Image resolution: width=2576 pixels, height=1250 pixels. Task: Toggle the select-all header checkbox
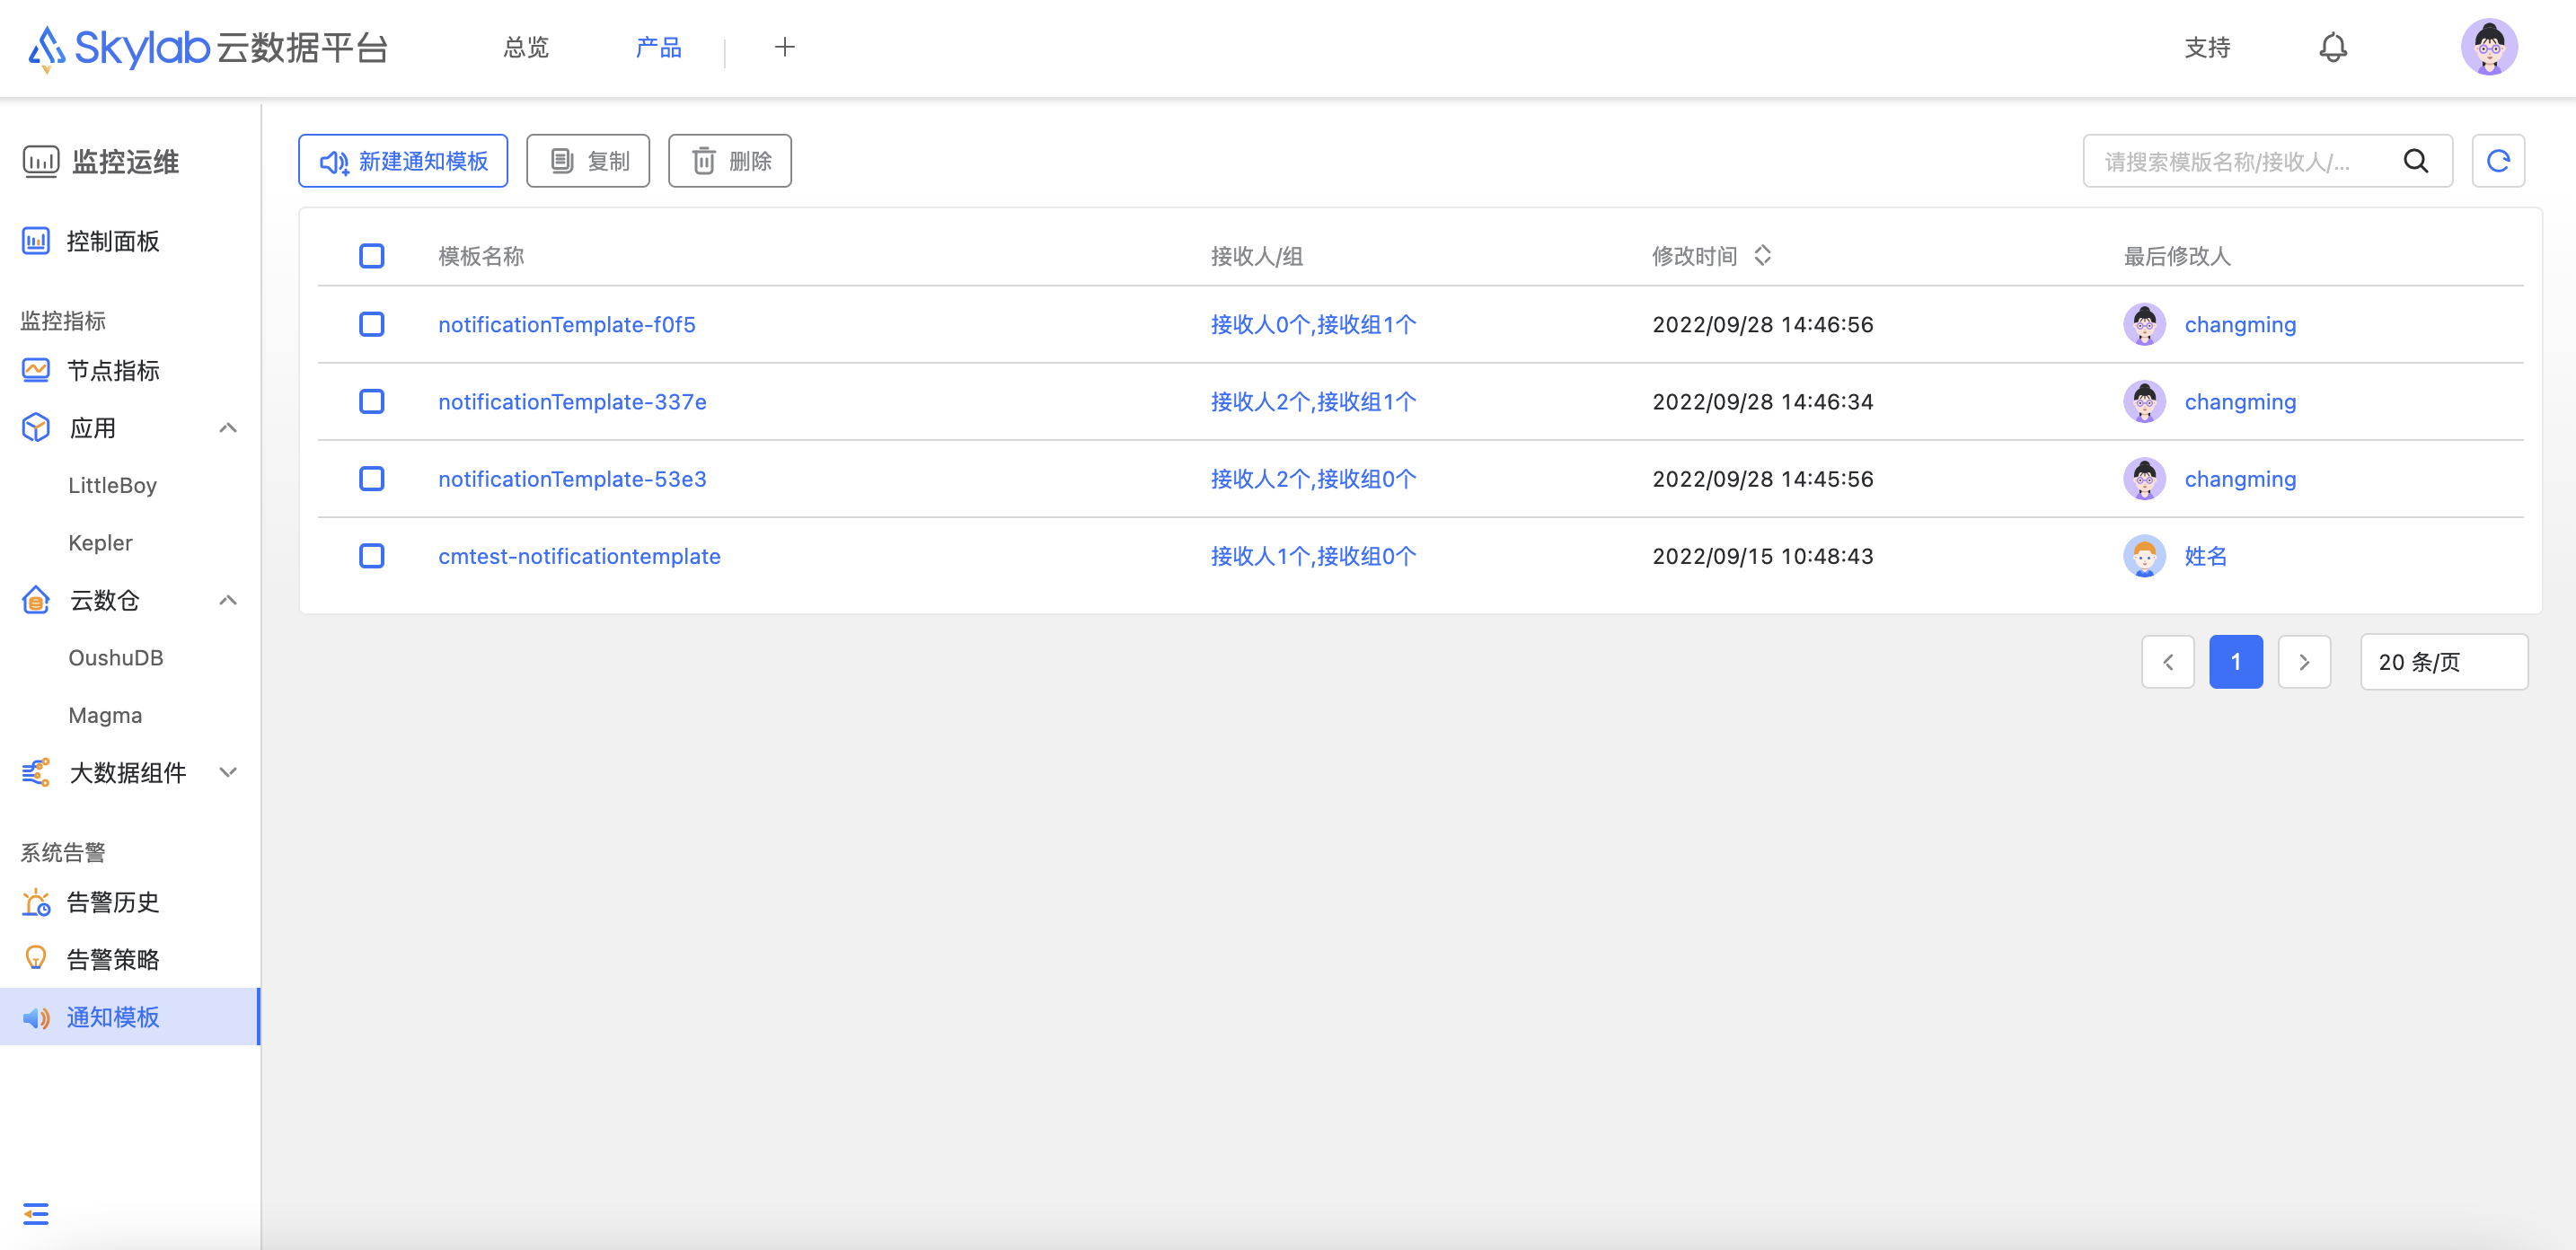click(x=371, y=256)
